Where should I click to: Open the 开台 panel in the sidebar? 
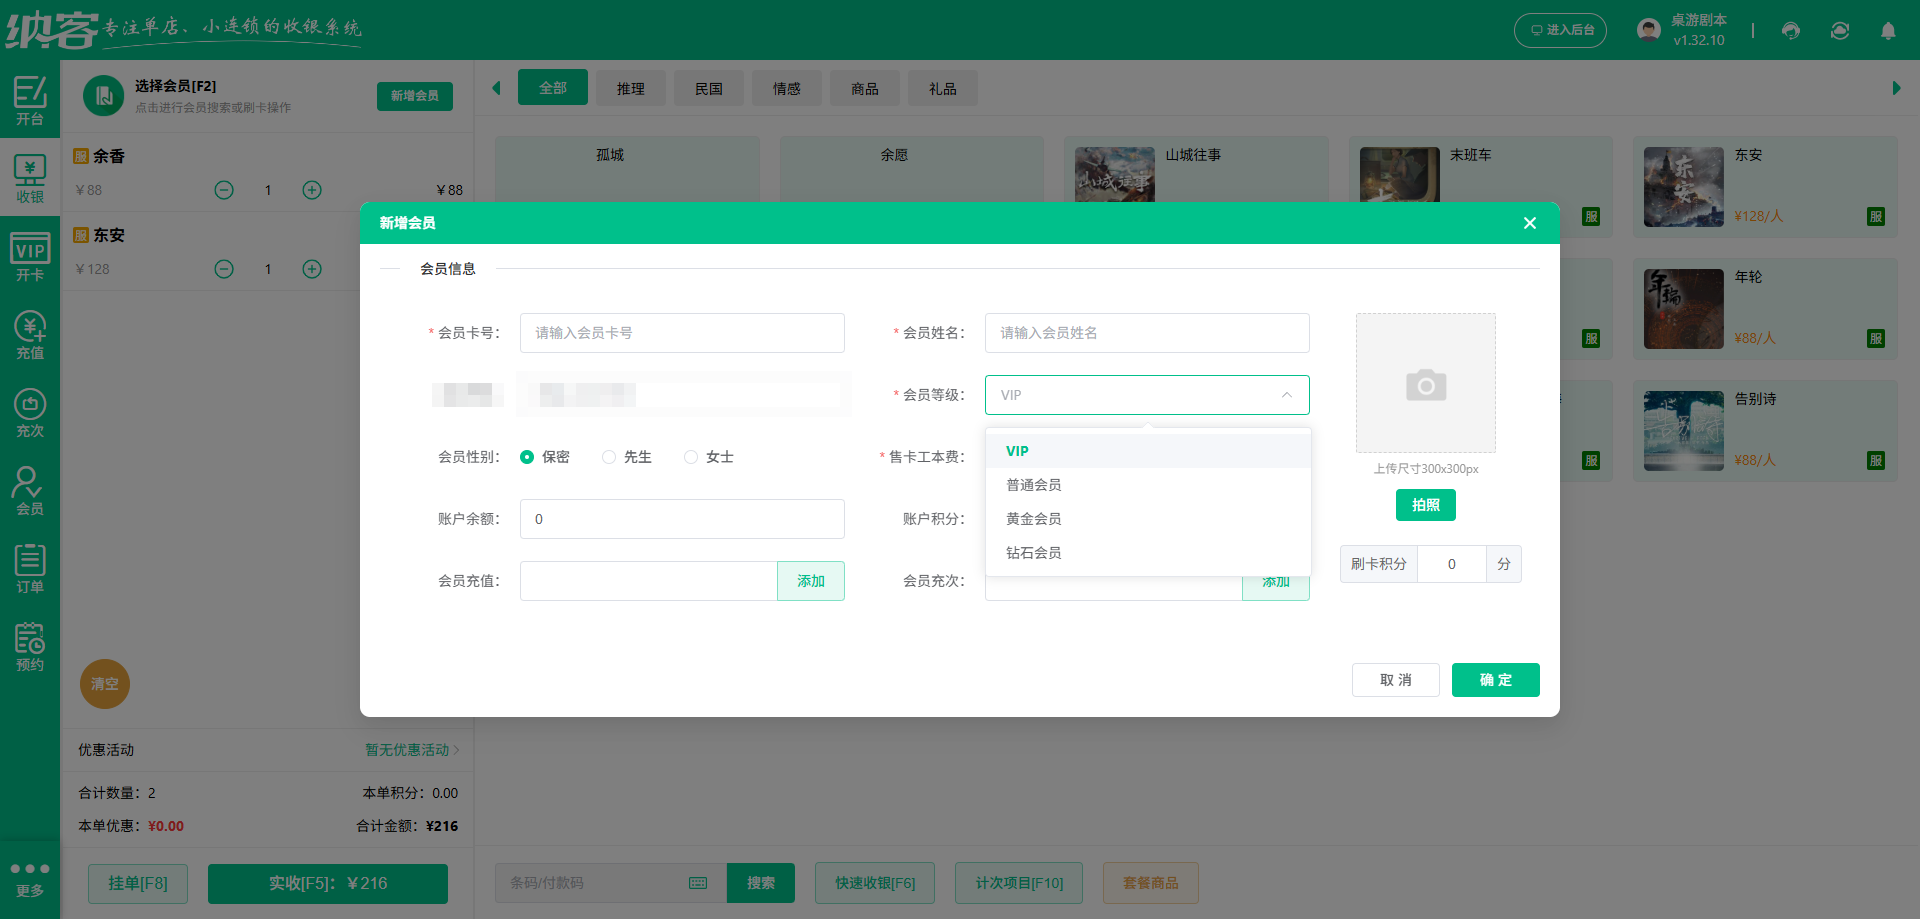pos(30,100)
